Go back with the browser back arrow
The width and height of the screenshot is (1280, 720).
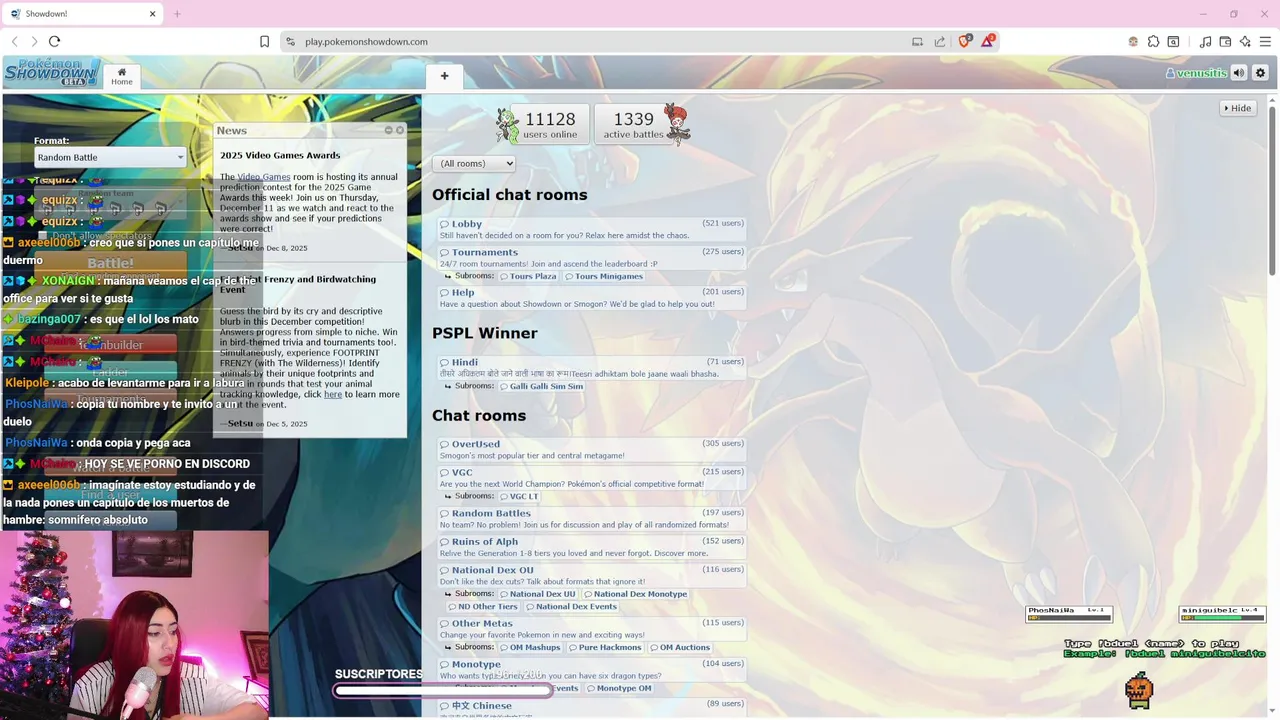click(14, 41)
